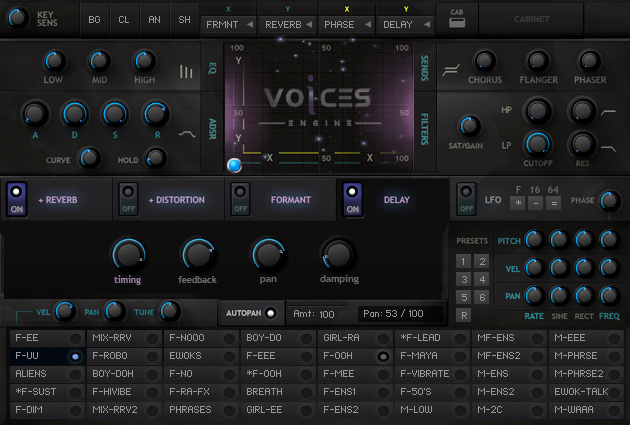Viewport: 630px width, 425px height.
Task: Adjust the TUNE knob
Action: pos(170,311)
